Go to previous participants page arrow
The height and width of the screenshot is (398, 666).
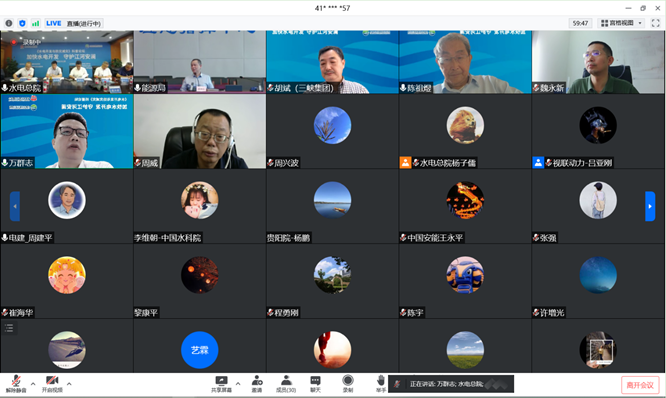[x=15, y=206]
